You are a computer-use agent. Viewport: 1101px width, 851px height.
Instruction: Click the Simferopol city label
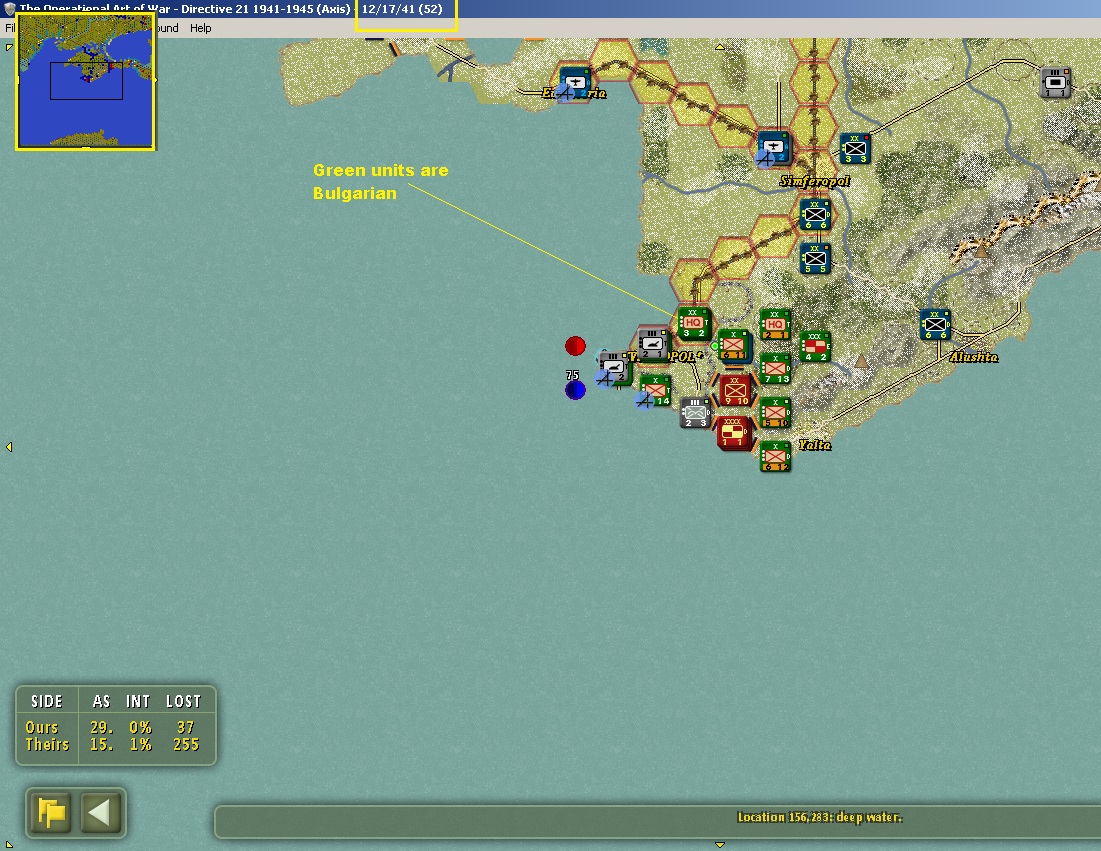click(815, 181)
